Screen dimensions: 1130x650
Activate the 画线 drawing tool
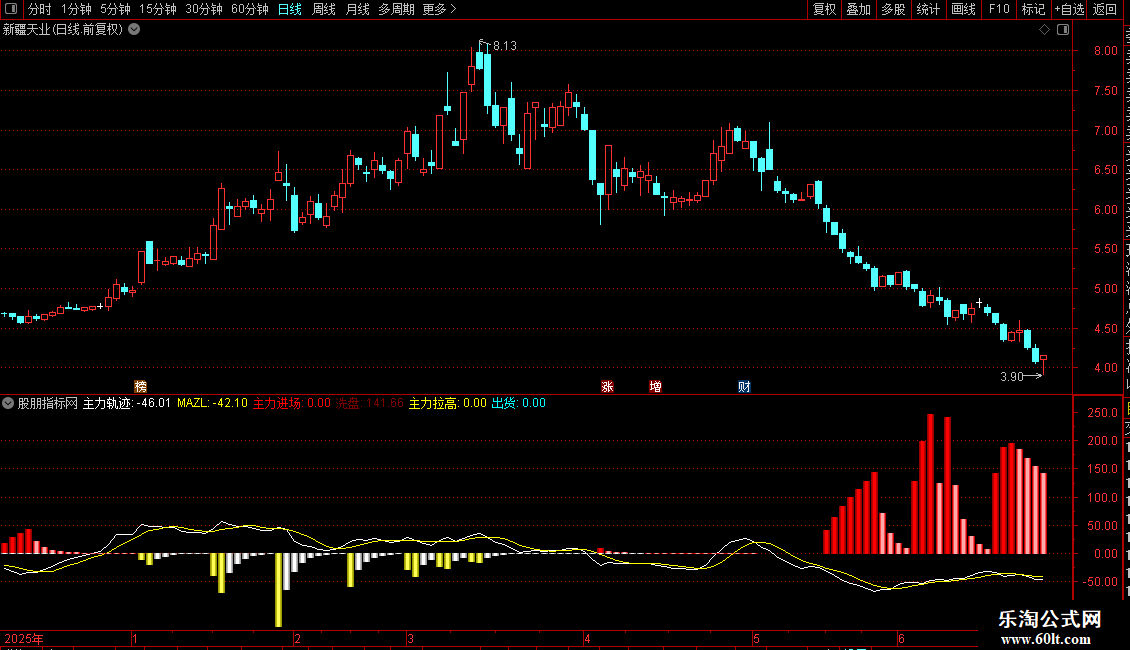[963, 9]
